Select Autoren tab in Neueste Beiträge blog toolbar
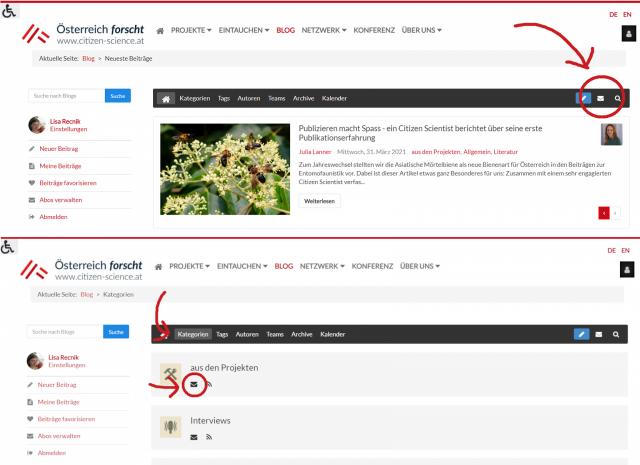The width and height of the screenshot is (640, 465). pyautogui.click(x=249, y=98)
